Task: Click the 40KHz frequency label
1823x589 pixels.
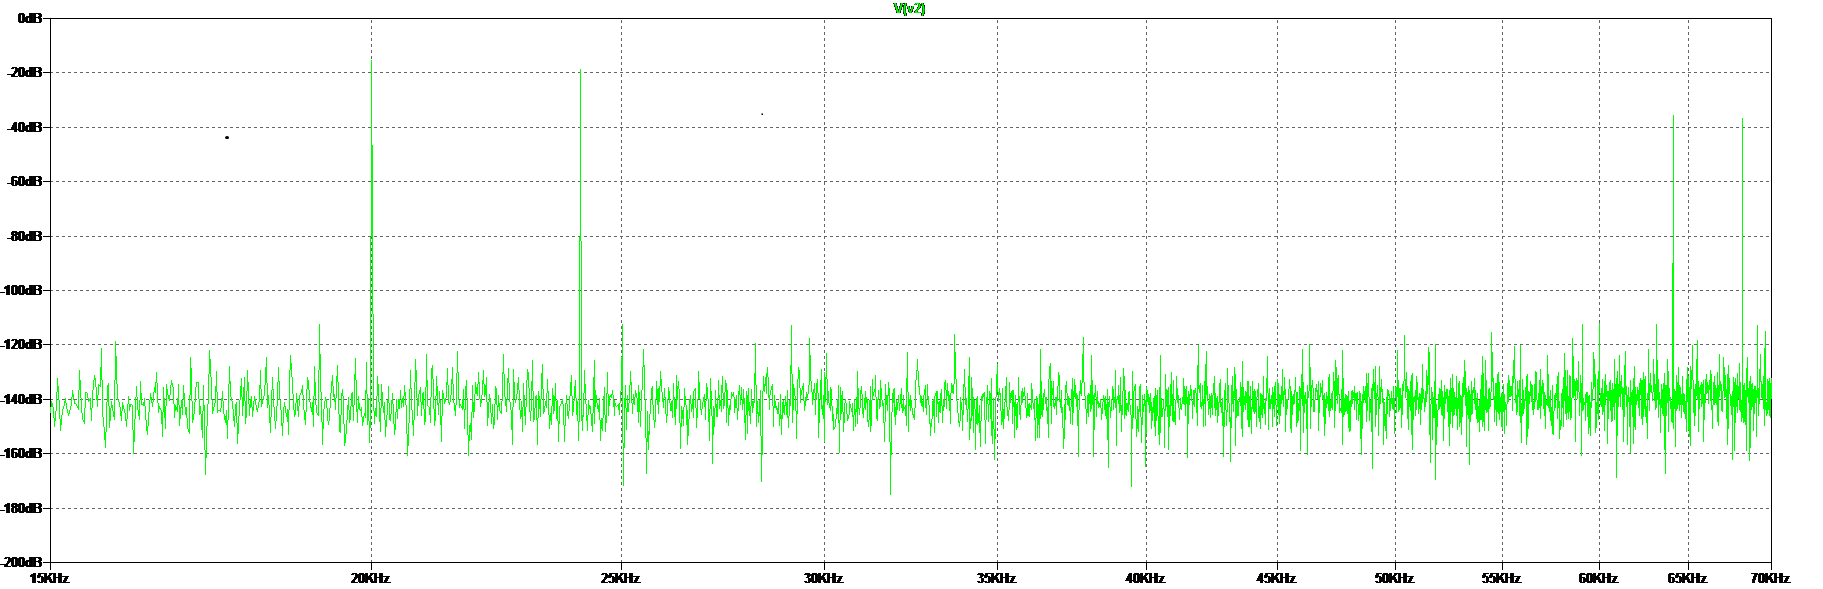Action: 1146,578
